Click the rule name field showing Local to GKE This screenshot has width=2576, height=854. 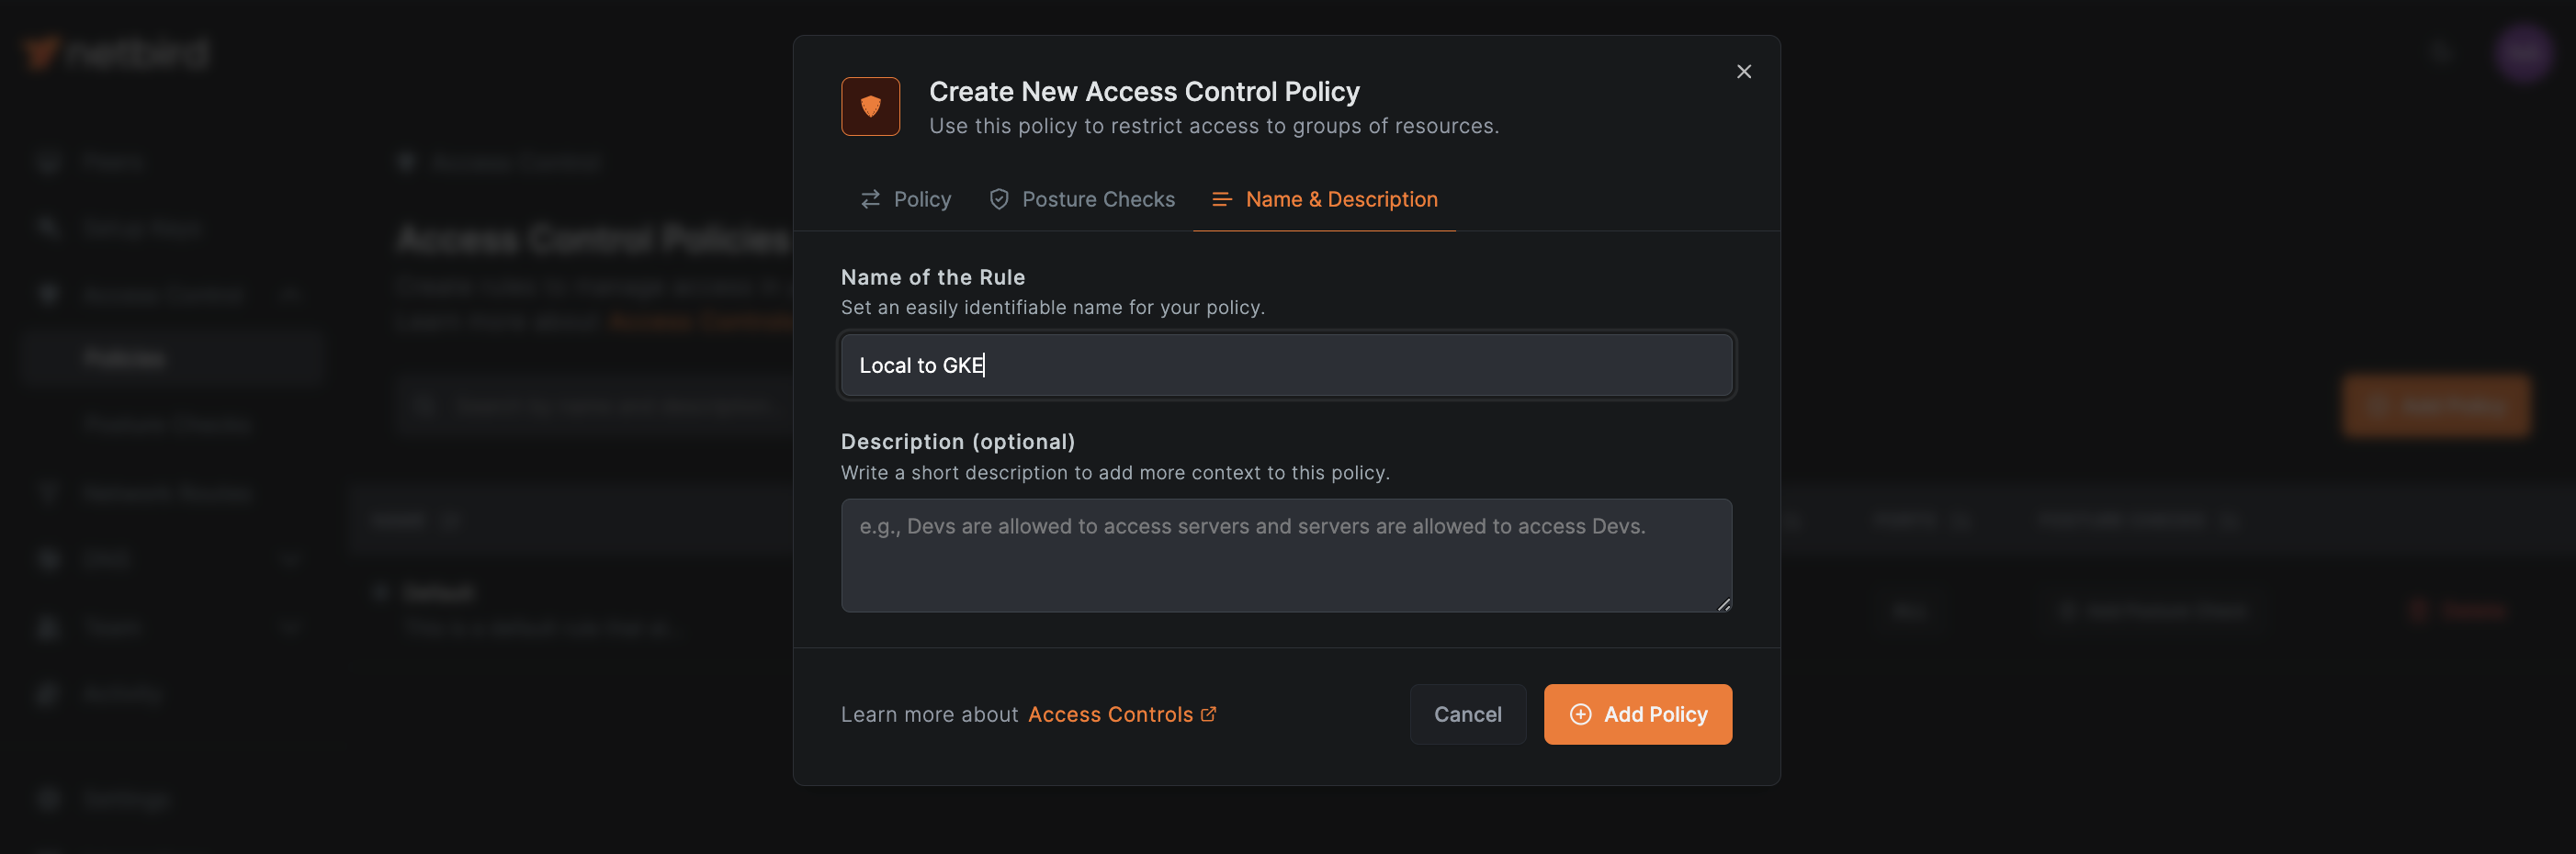pos(1286,364)
